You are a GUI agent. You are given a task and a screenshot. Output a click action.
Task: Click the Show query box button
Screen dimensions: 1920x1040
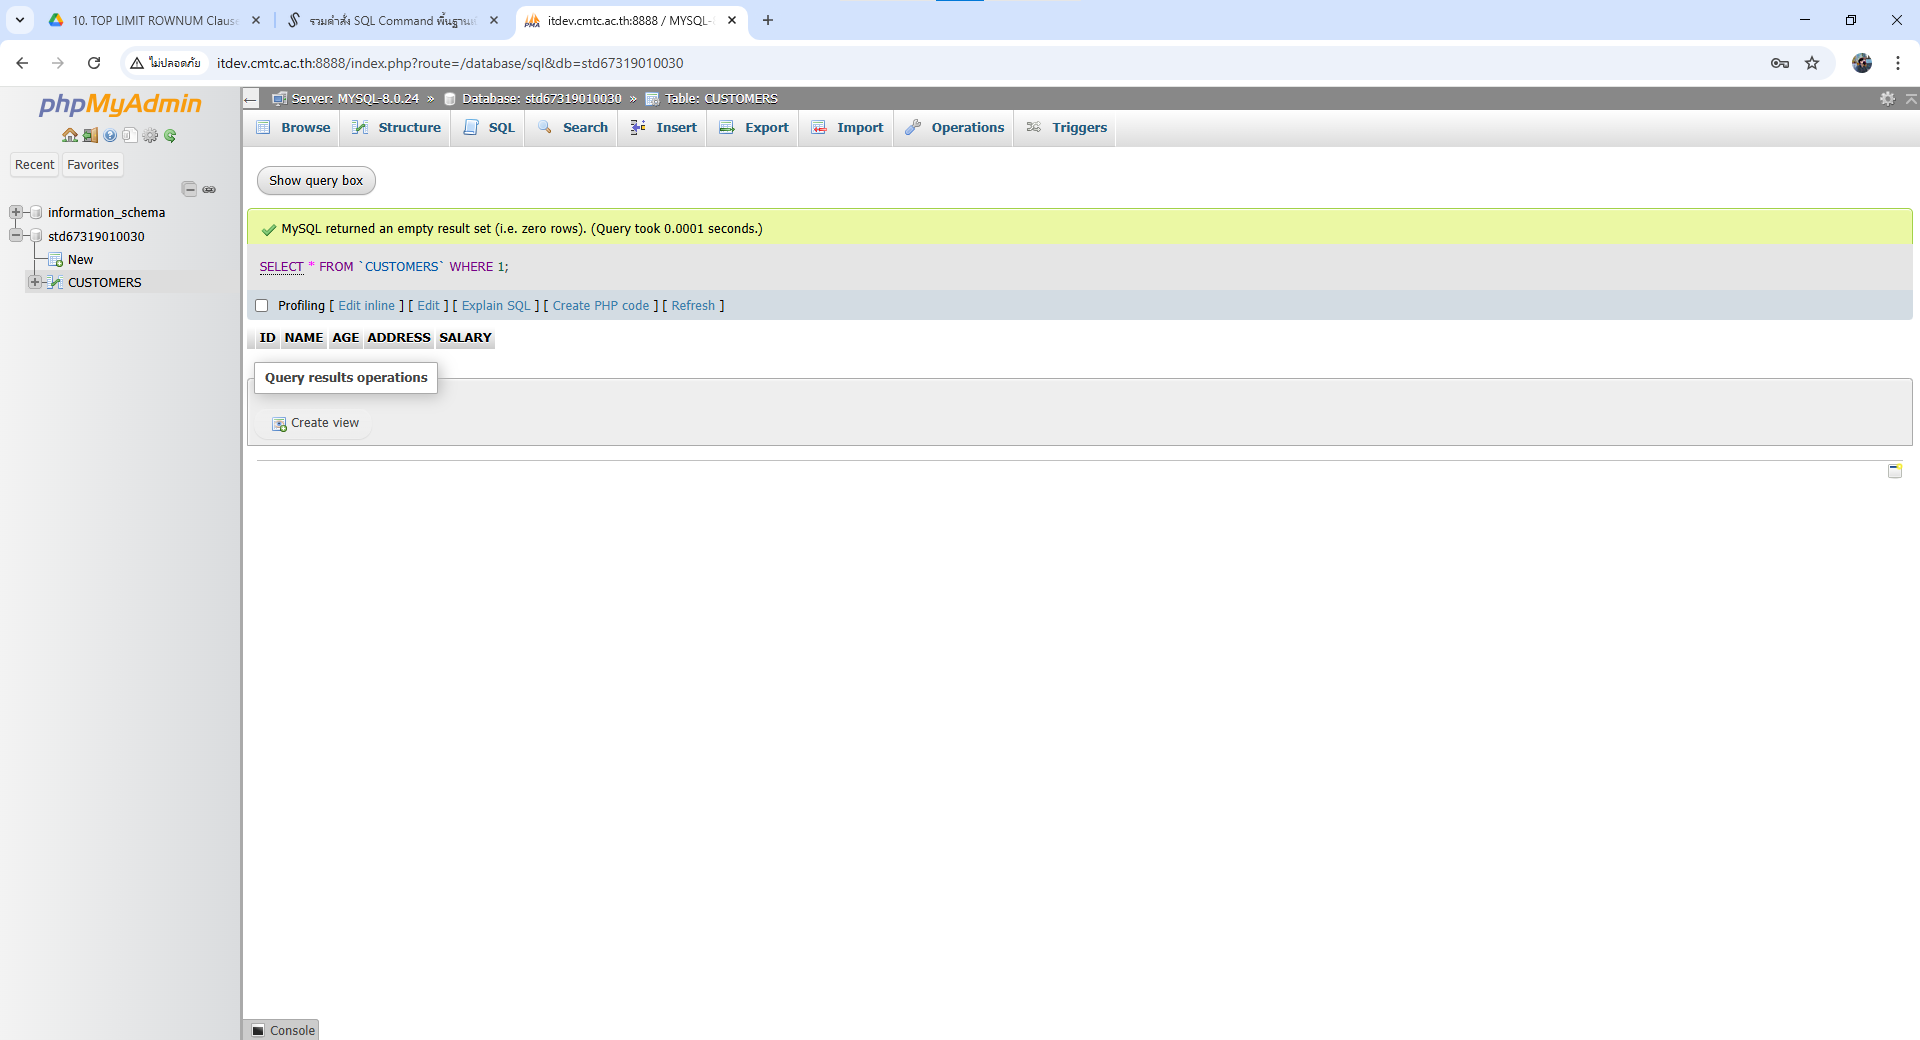316,181
